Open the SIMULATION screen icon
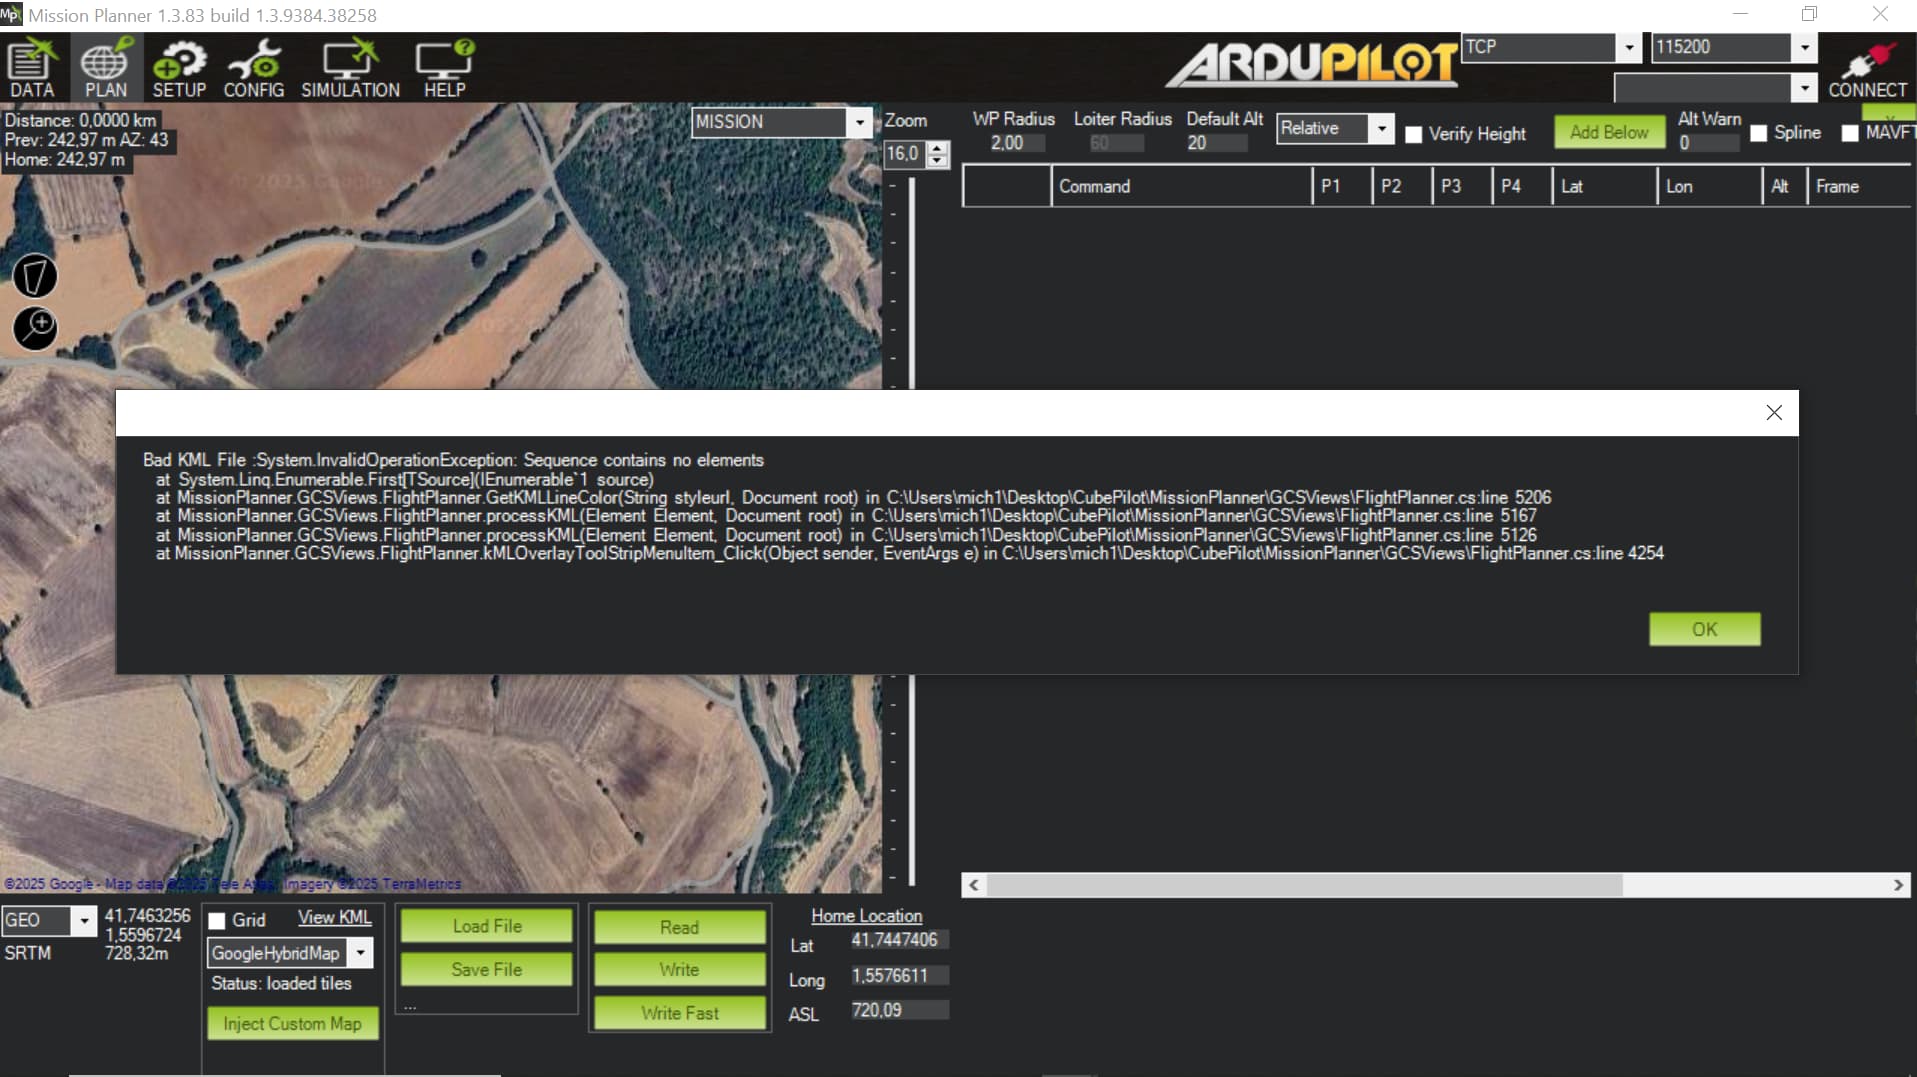 click(350, 68)
